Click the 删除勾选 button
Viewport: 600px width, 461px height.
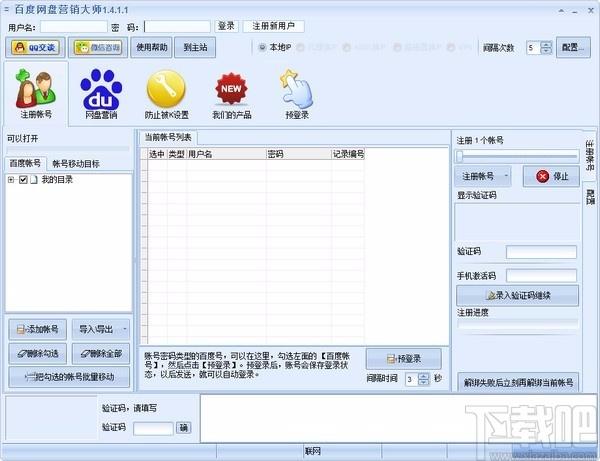click(x=38, y=353)
